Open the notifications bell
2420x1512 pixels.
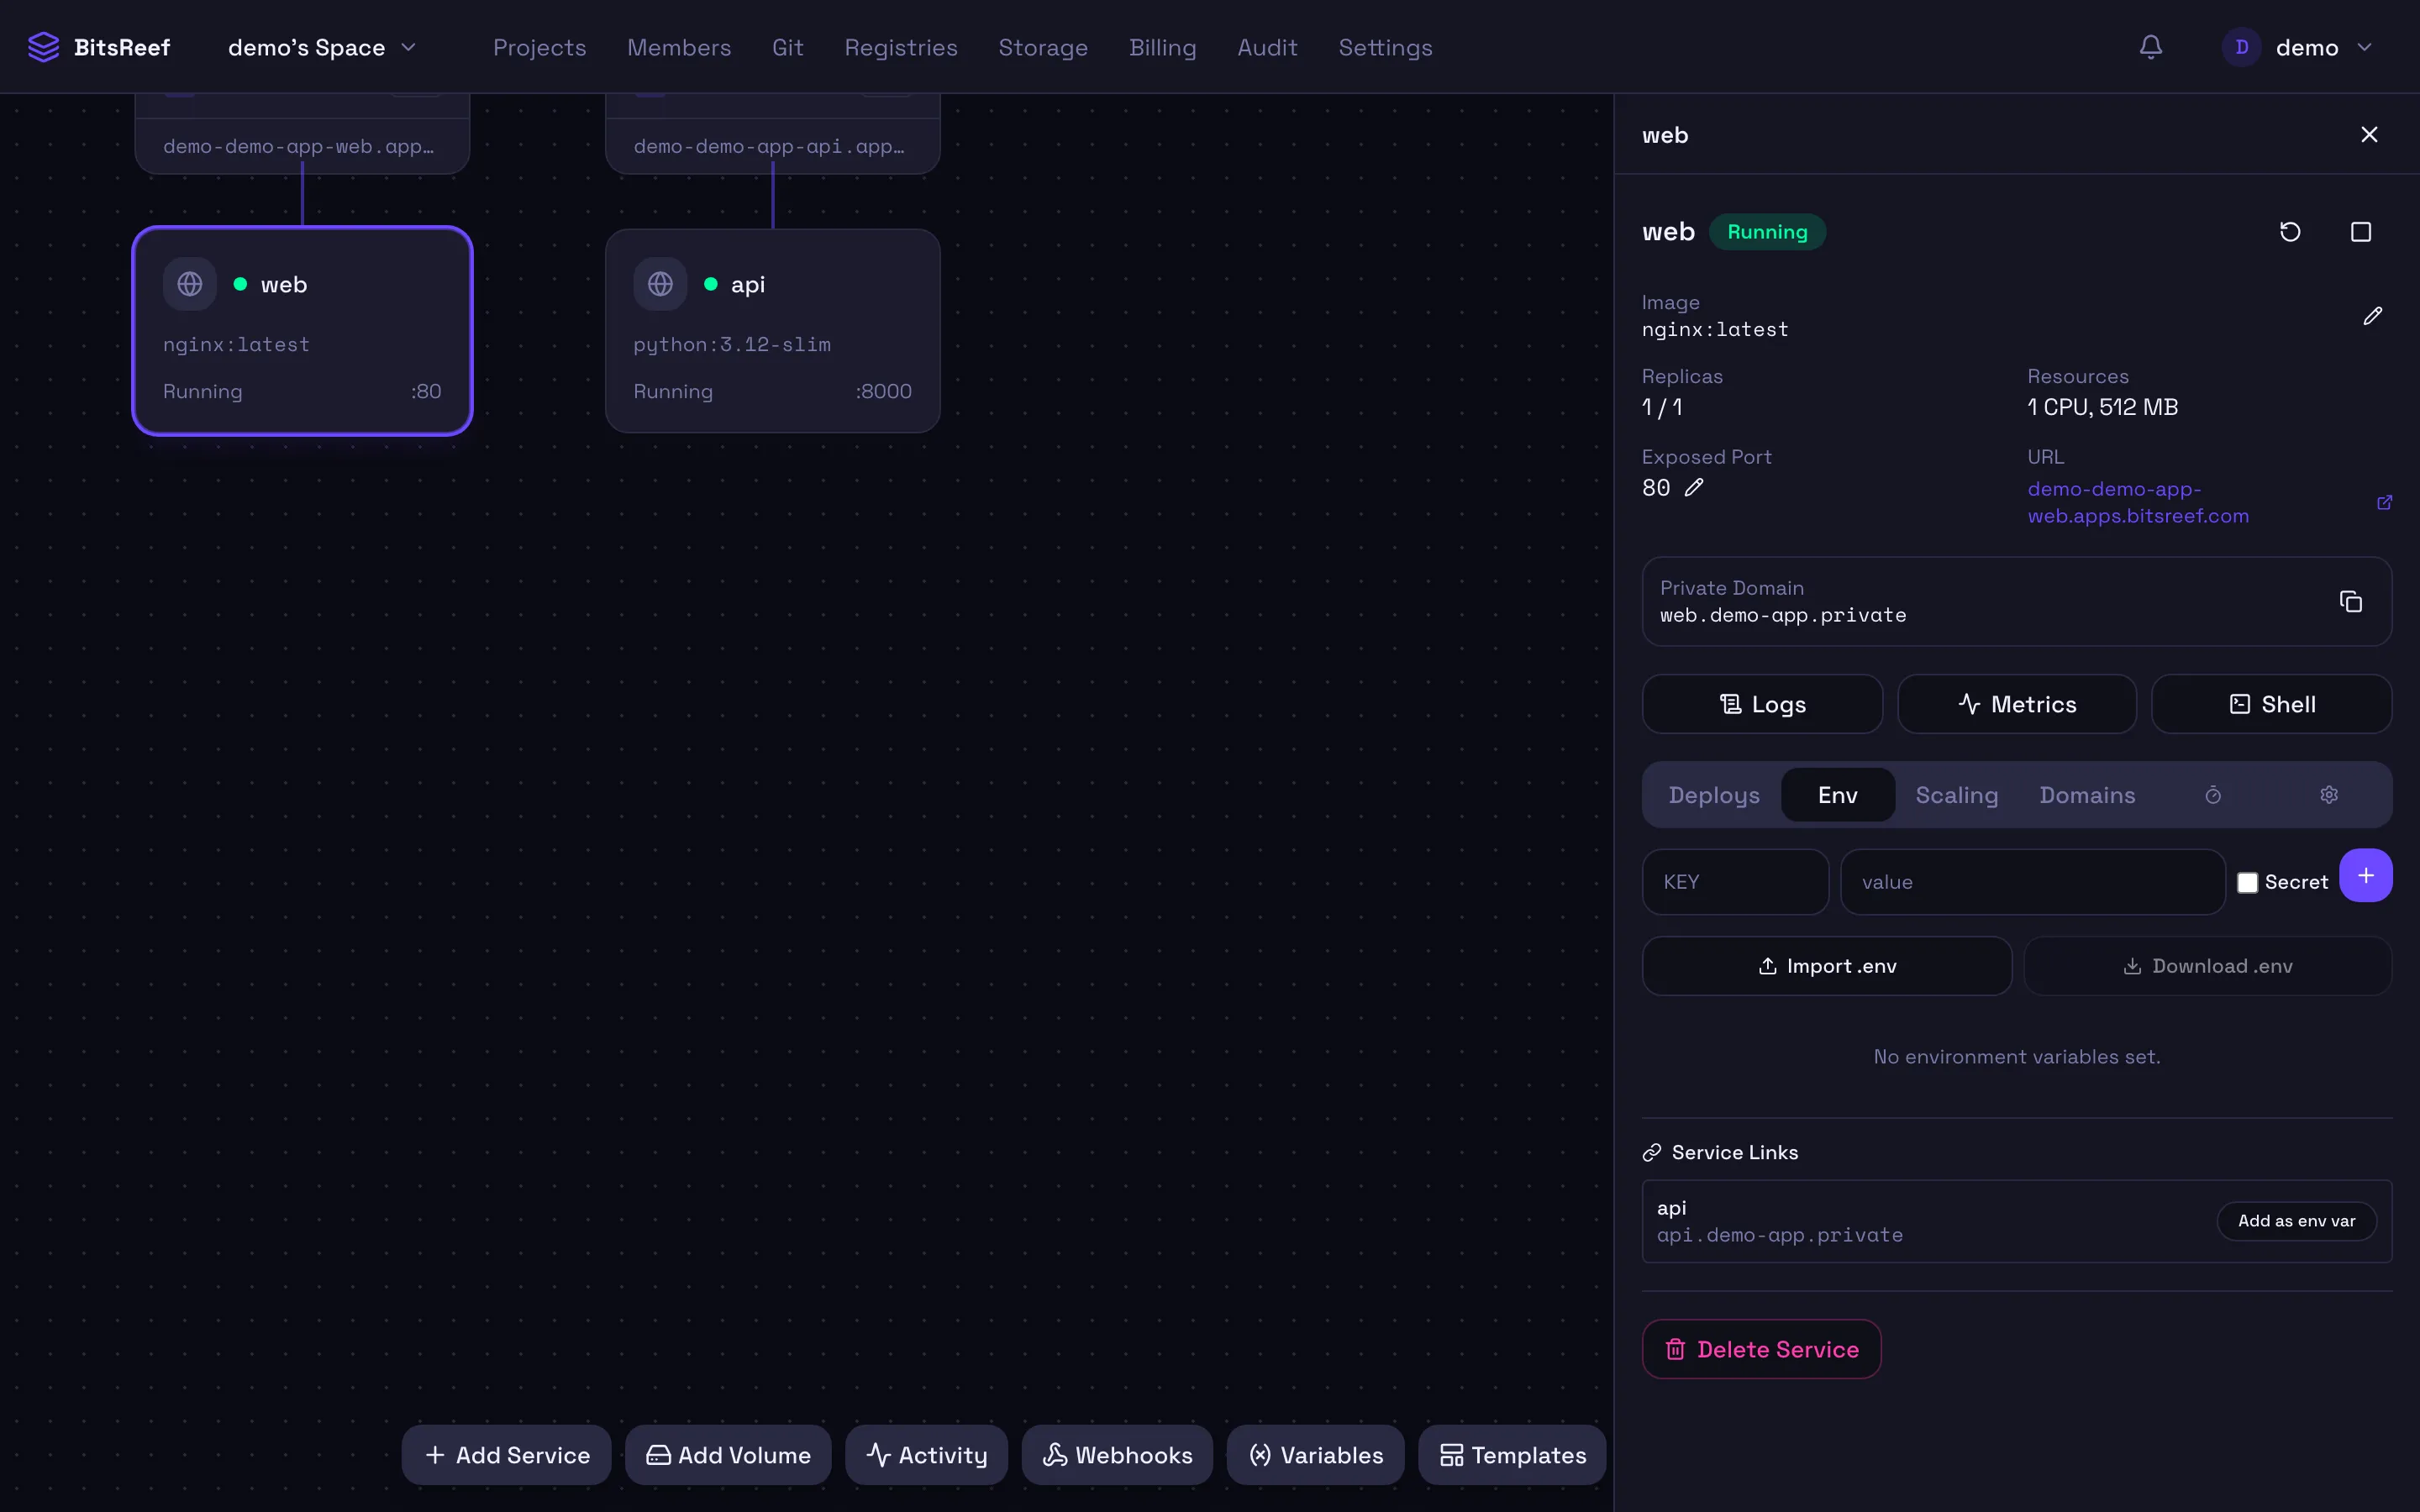pyautogui.click(x=2151, y=47)
